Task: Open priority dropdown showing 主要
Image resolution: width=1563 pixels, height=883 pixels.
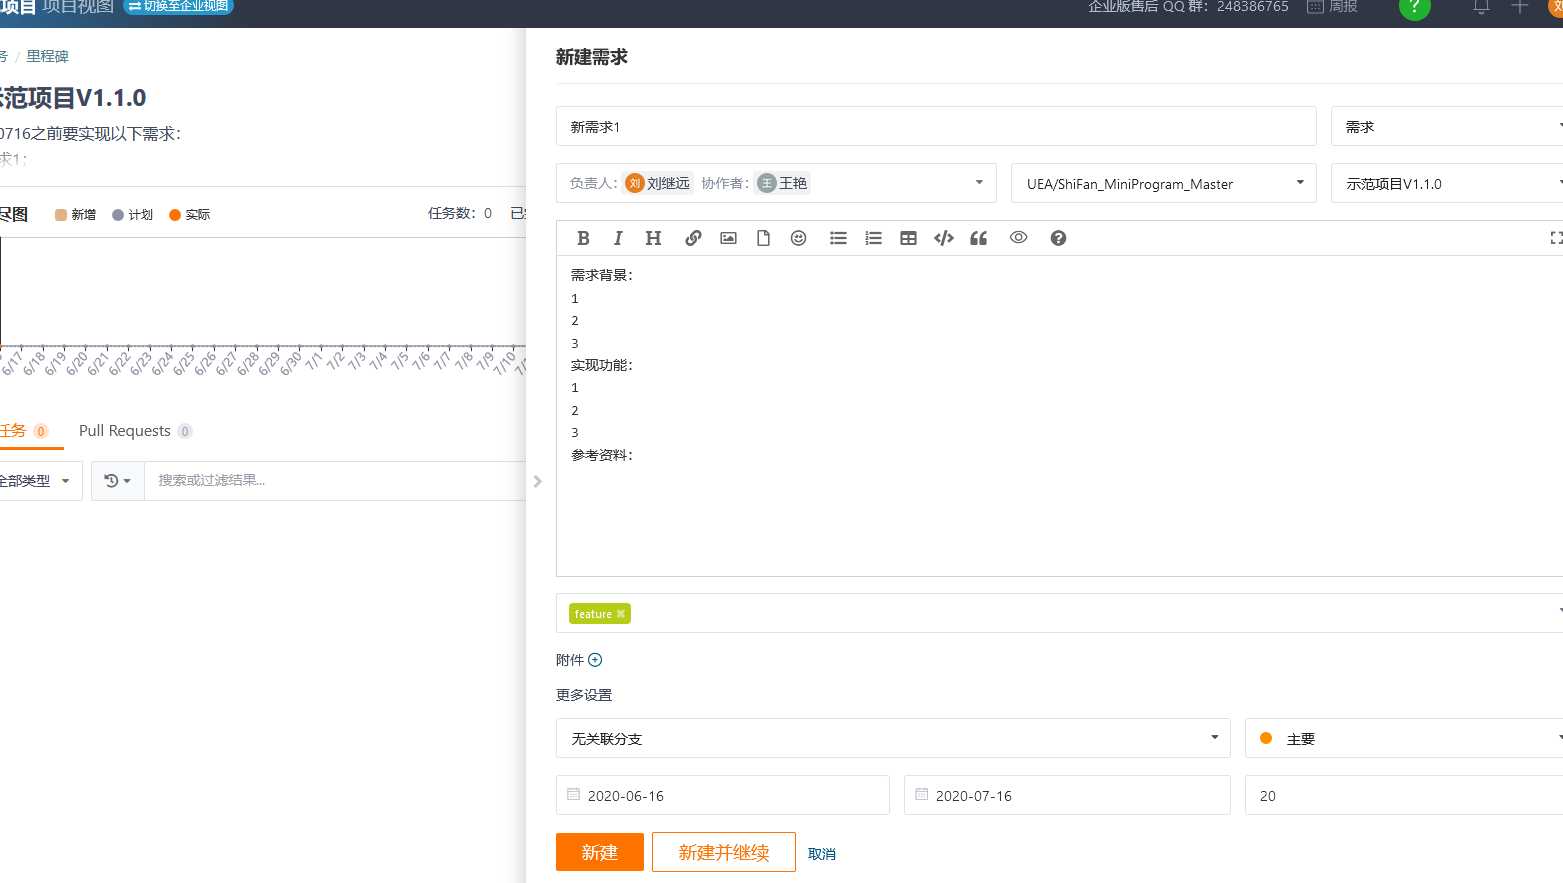Action: point(1404,738)
